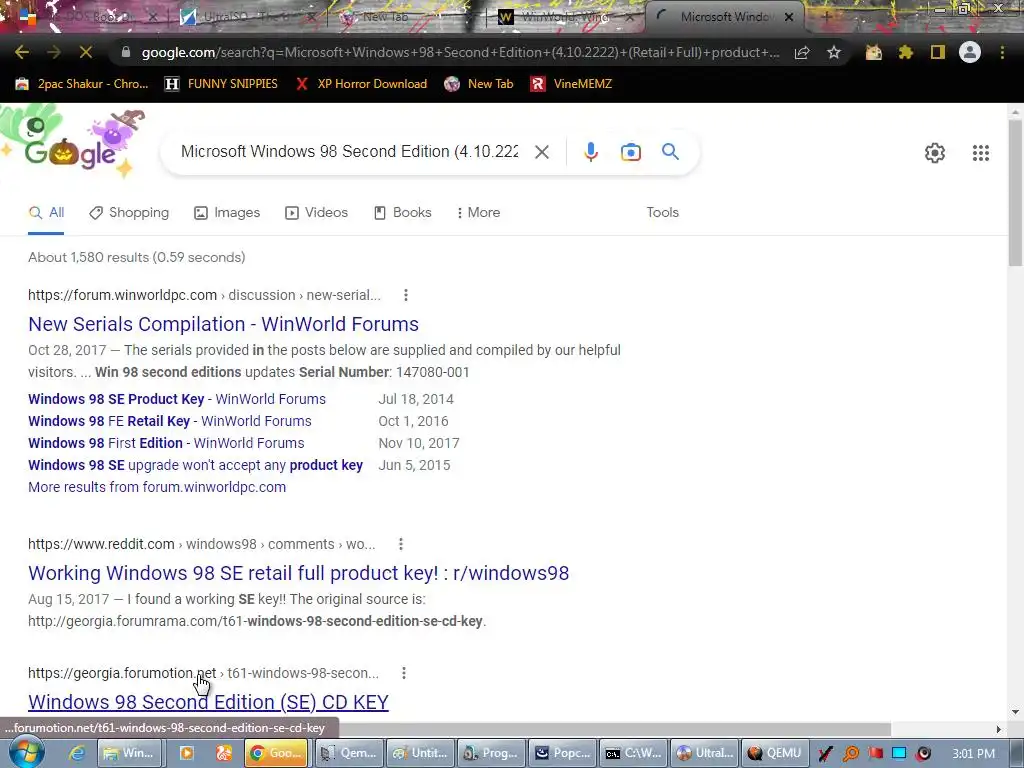1024x768 pixels.
Task: Switch to the UltraISO taskbar window
Action: pos(705,753)
